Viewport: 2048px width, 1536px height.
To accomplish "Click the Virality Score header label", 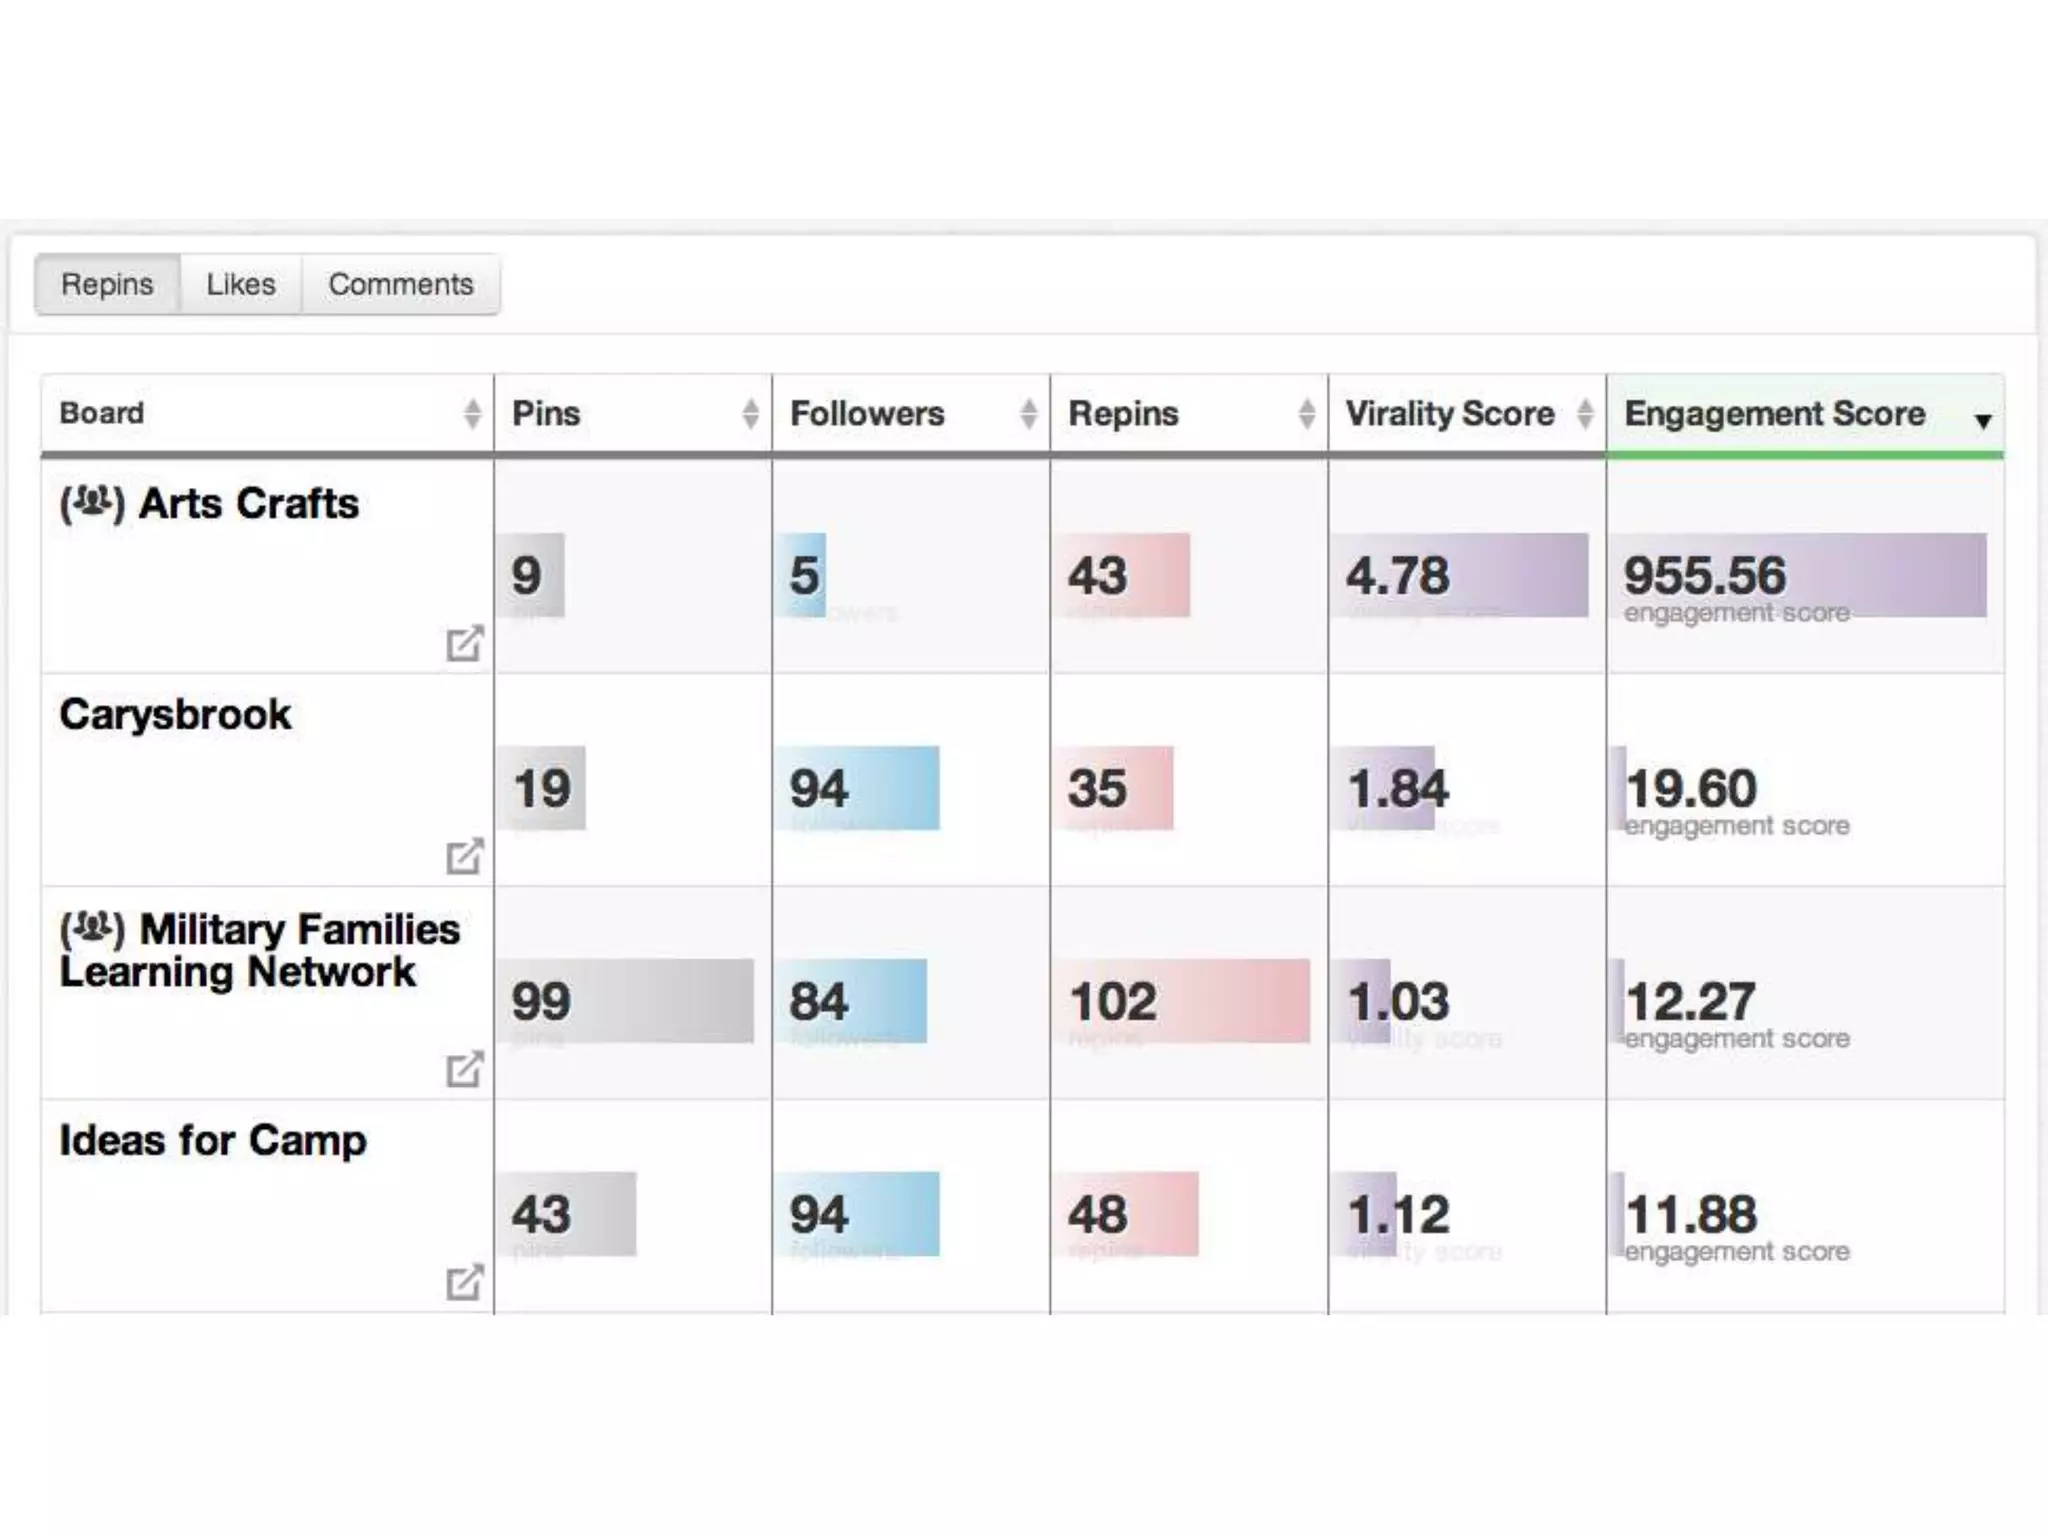I will (x=1450, y=413).
